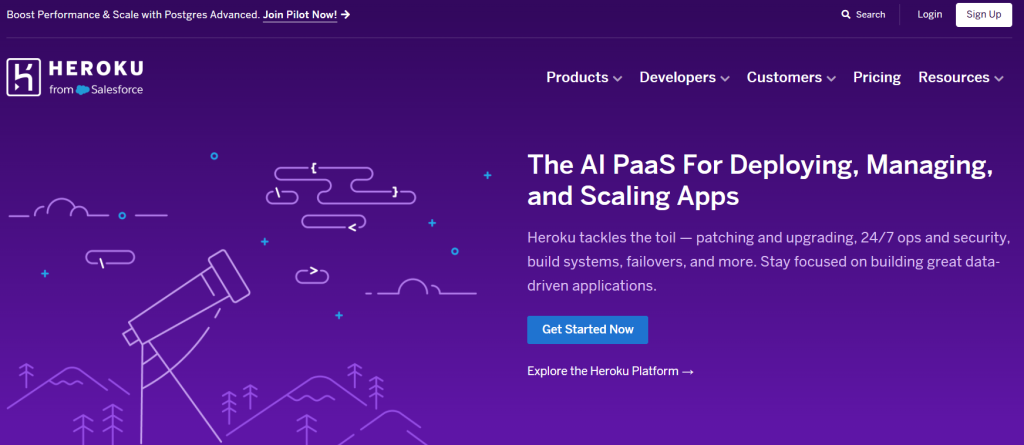The height and width of the screenshot is (445, 1024).
Task: Expand the Resources dropdown chevron
Action: pyautogui.click(x=999, y=78)
